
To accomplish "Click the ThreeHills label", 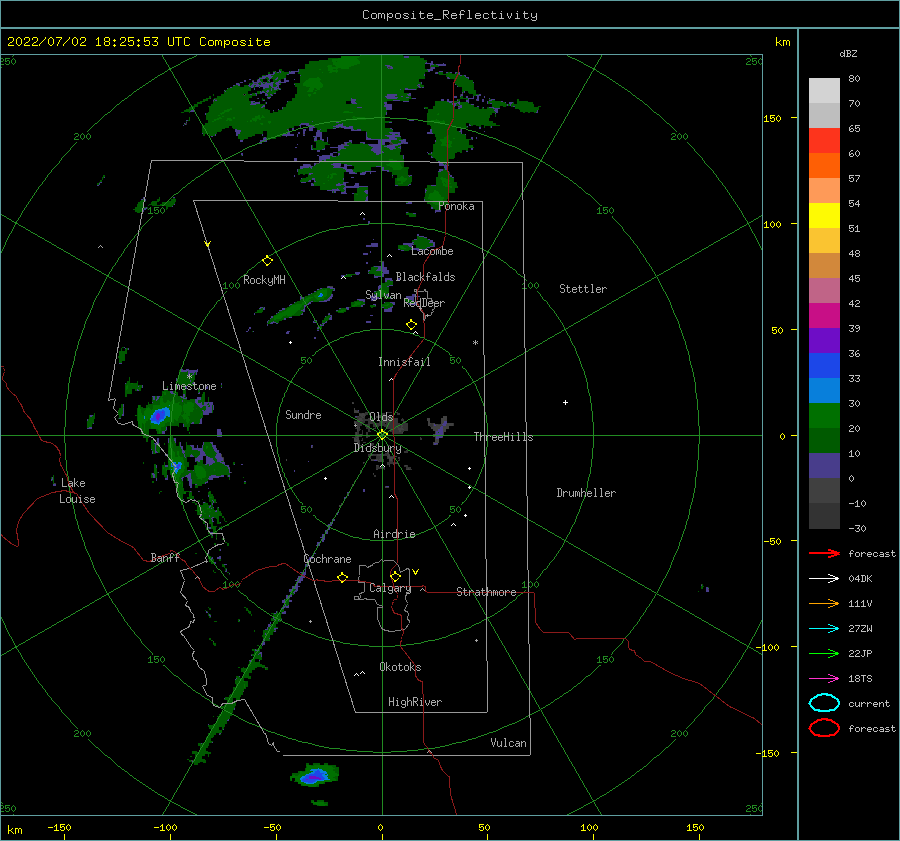I will point(503,437).
